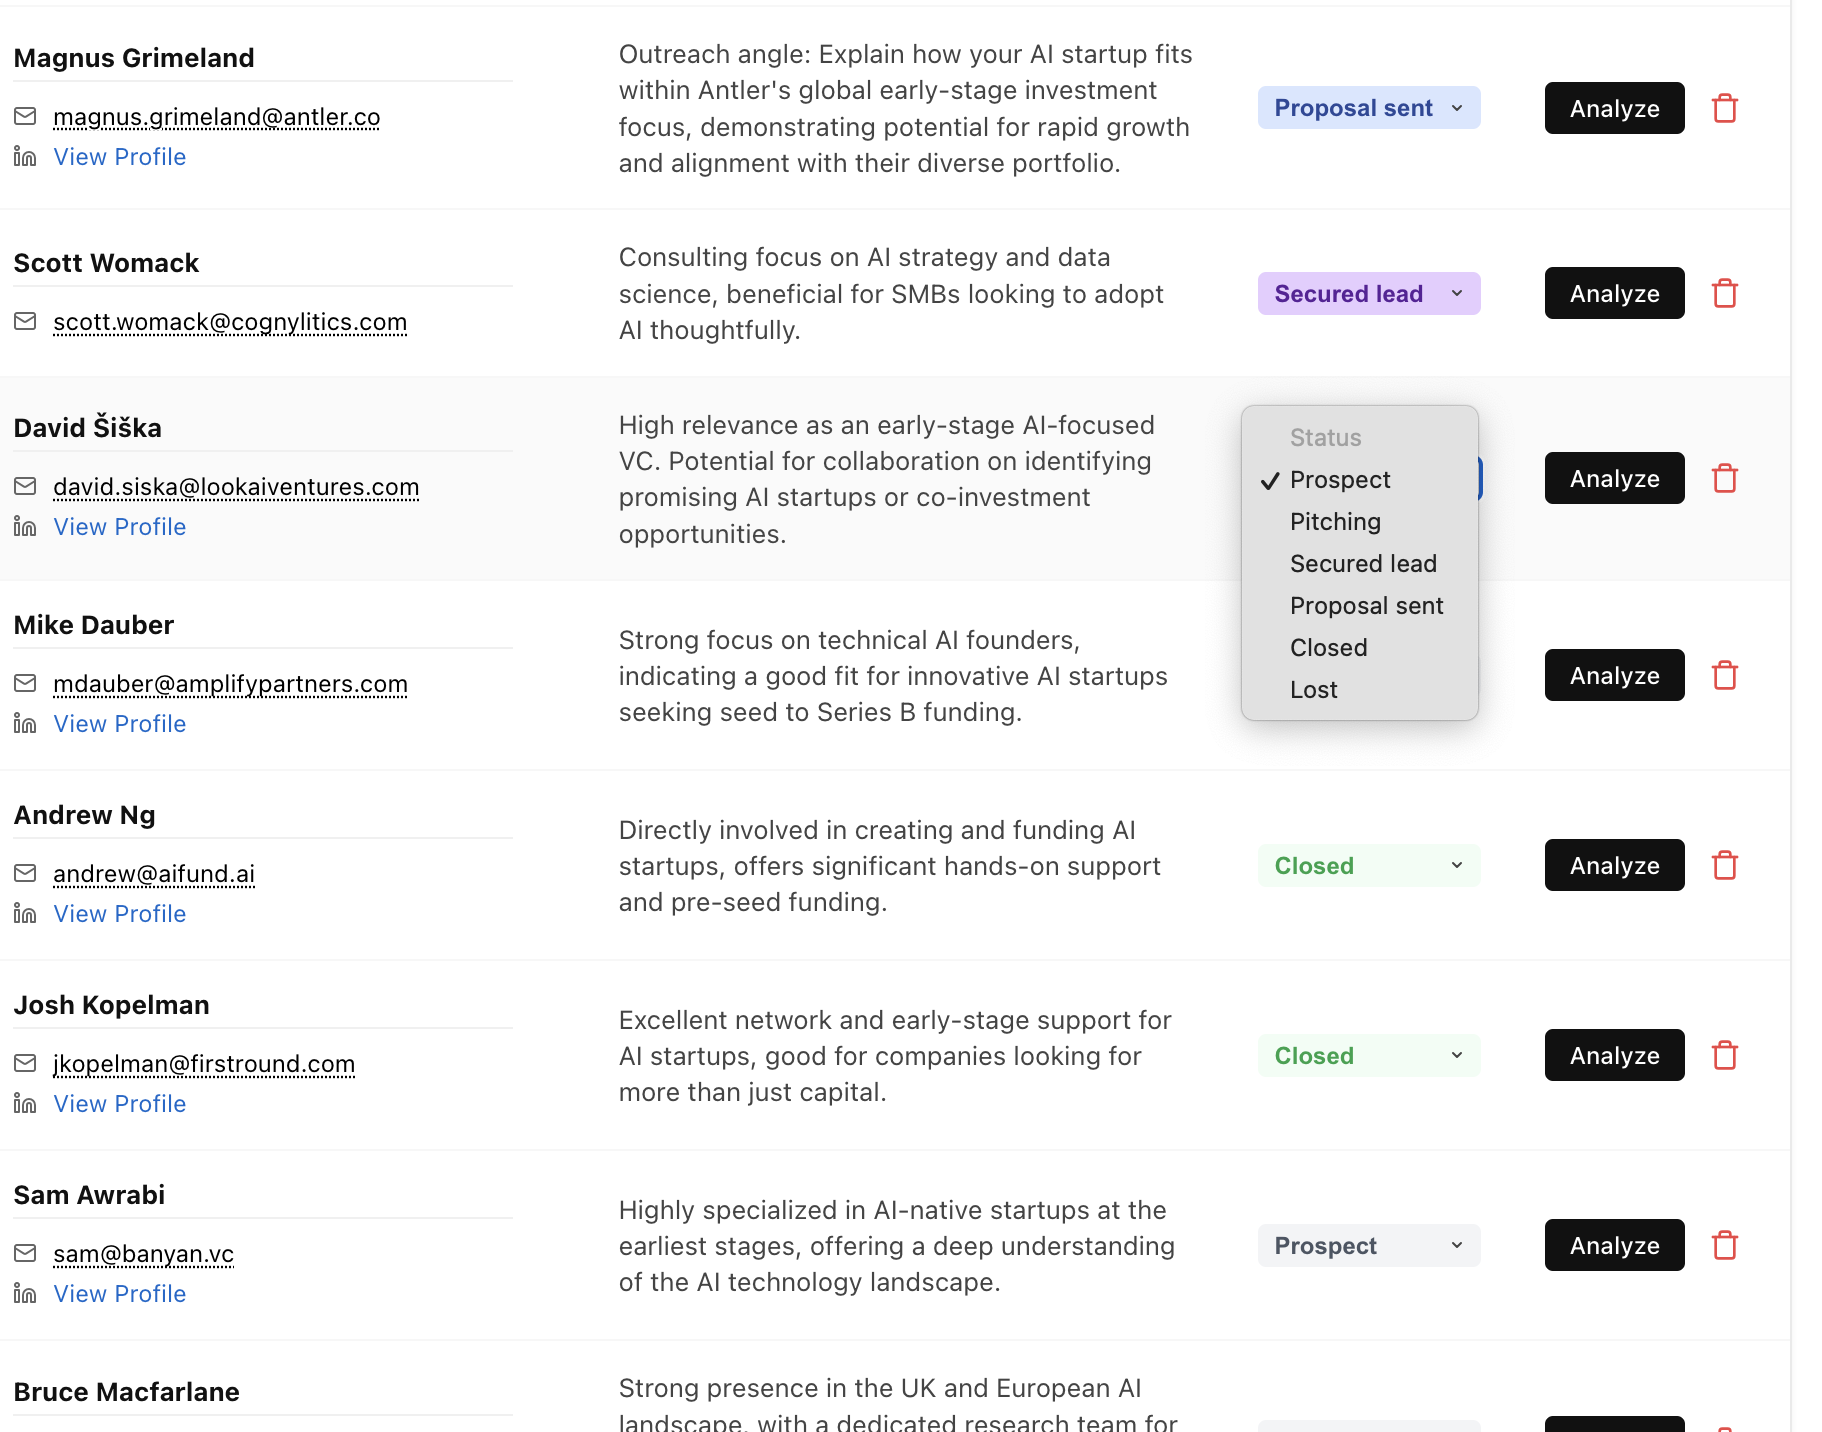Open Sam Awrabi's Prospect status dropdown
The width and height of the screenshot is (1822, 1432).
point(1368,1246)
